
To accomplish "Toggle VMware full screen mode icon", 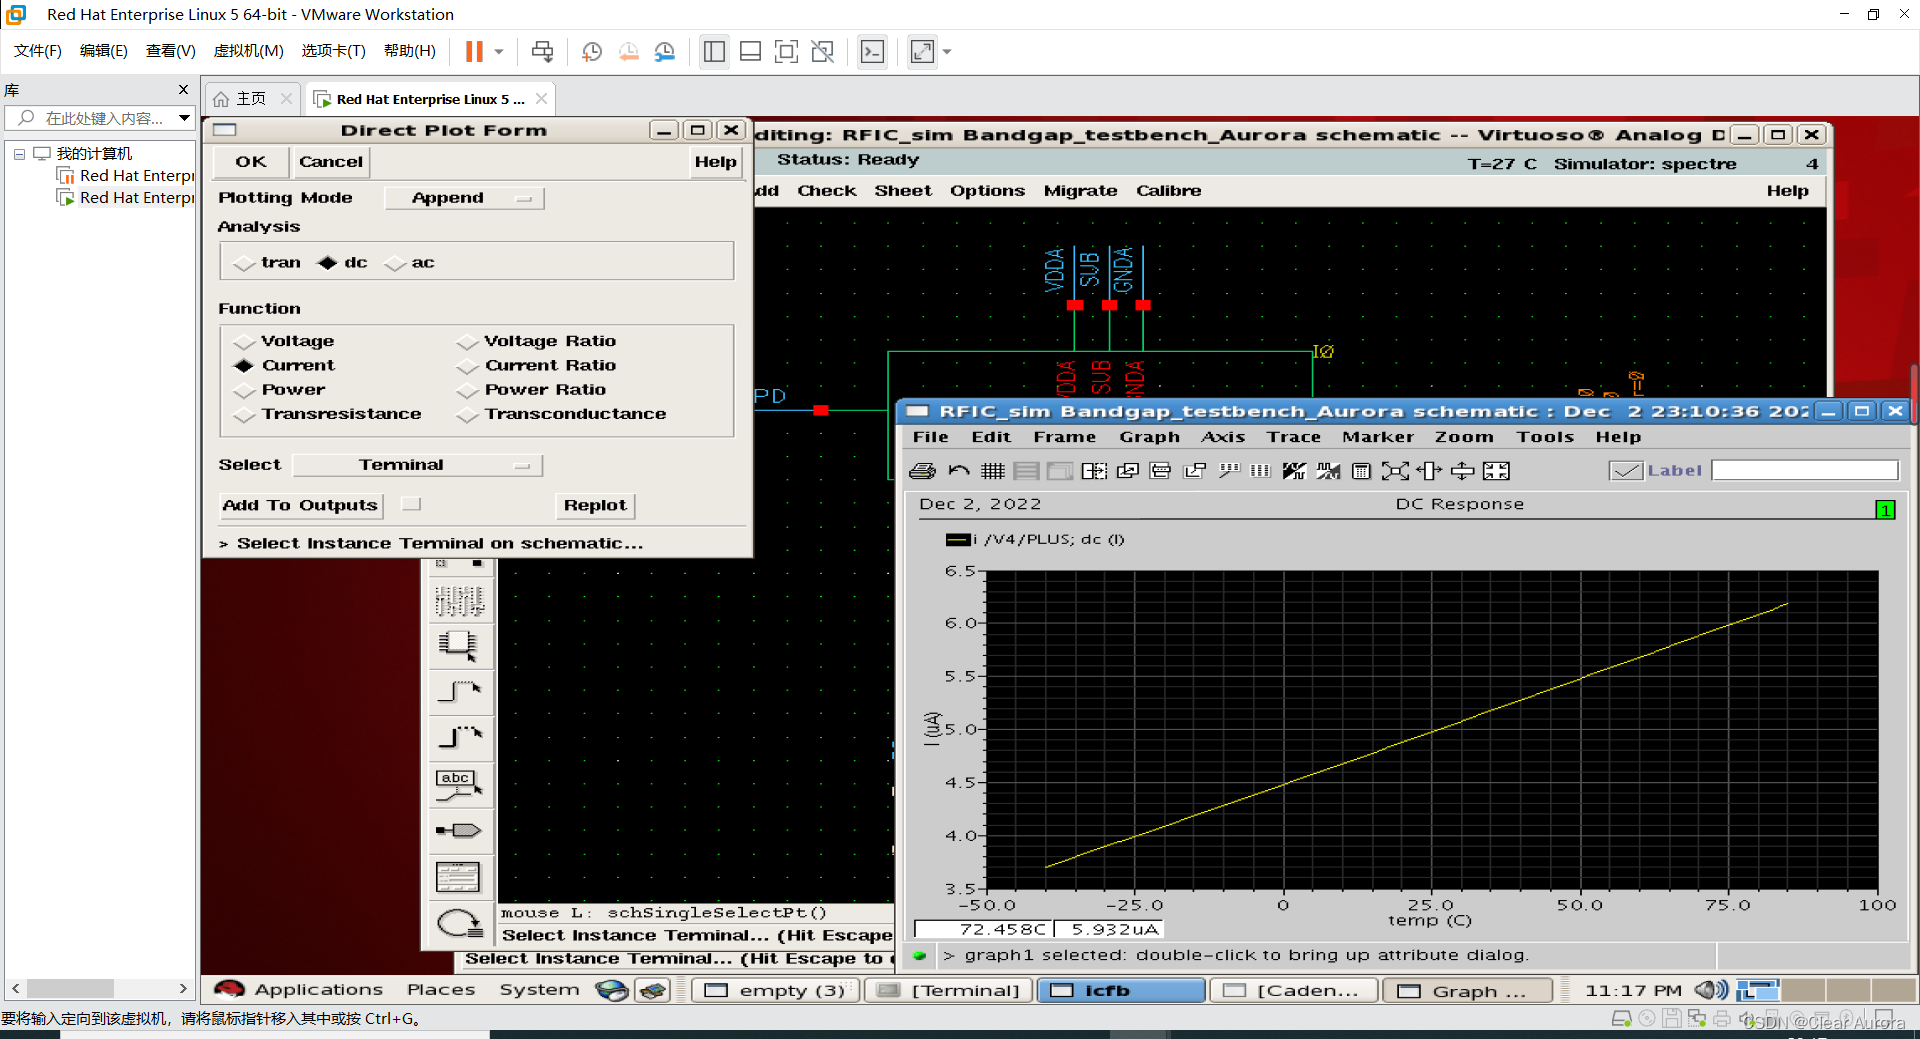I will (922, 52).
